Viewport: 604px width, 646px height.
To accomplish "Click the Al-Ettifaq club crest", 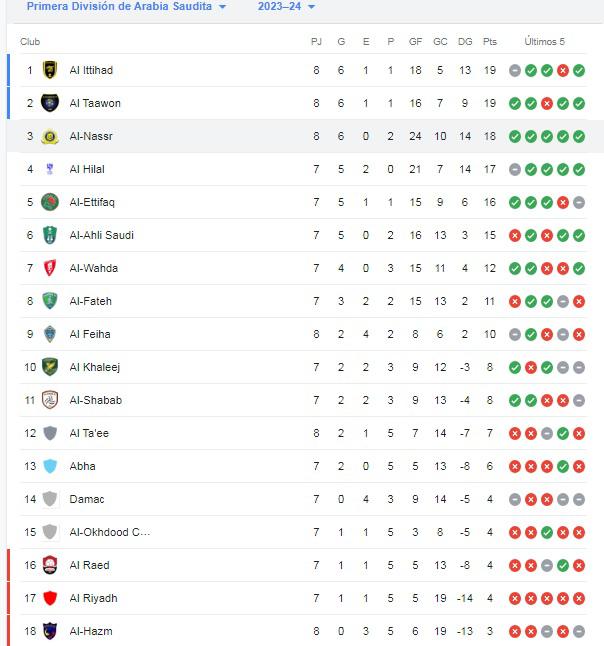I will 50,202.
